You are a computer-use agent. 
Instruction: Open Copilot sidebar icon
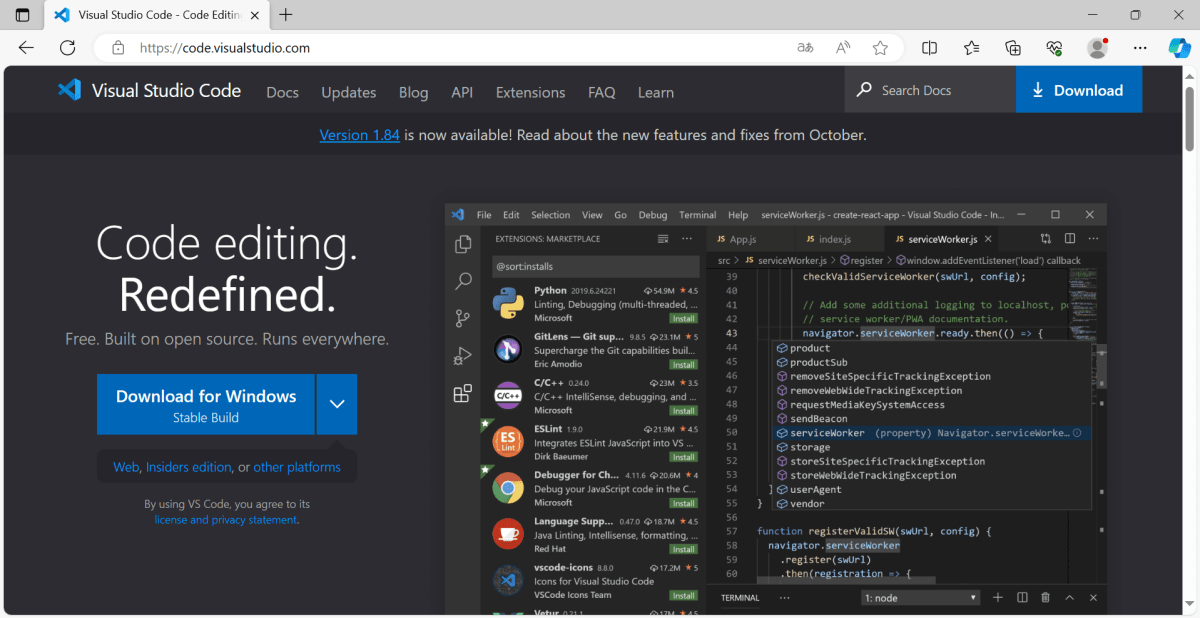point(1180,48)
